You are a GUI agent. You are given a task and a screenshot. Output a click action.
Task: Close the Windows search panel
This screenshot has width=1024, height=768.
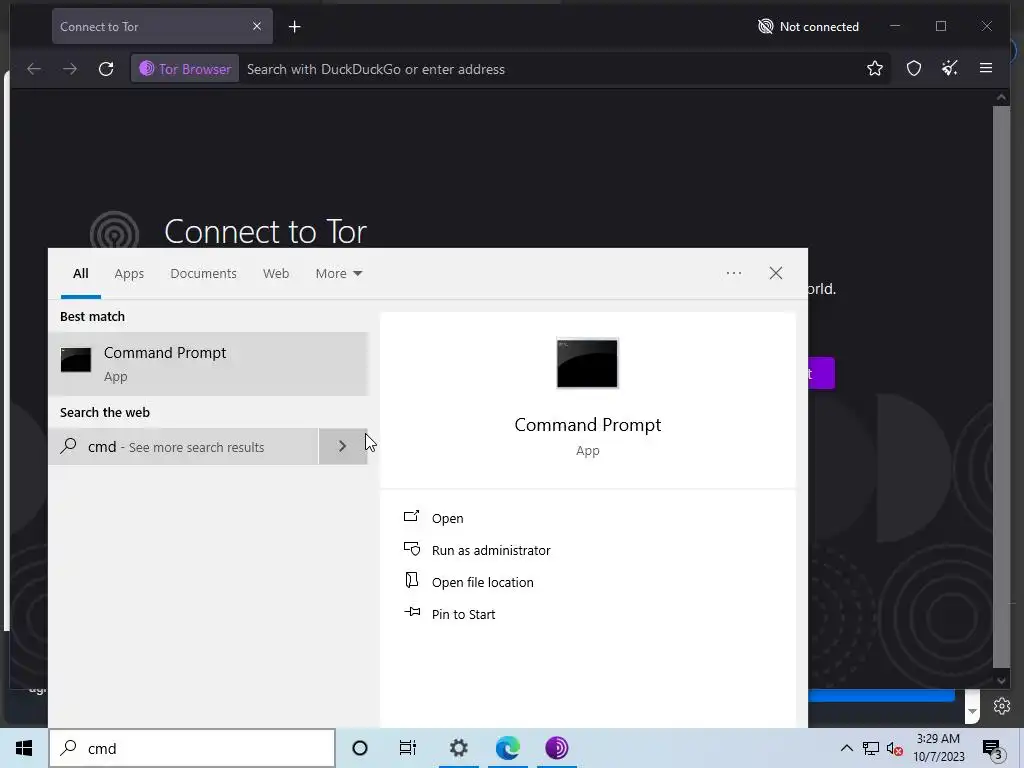point(775,273)
